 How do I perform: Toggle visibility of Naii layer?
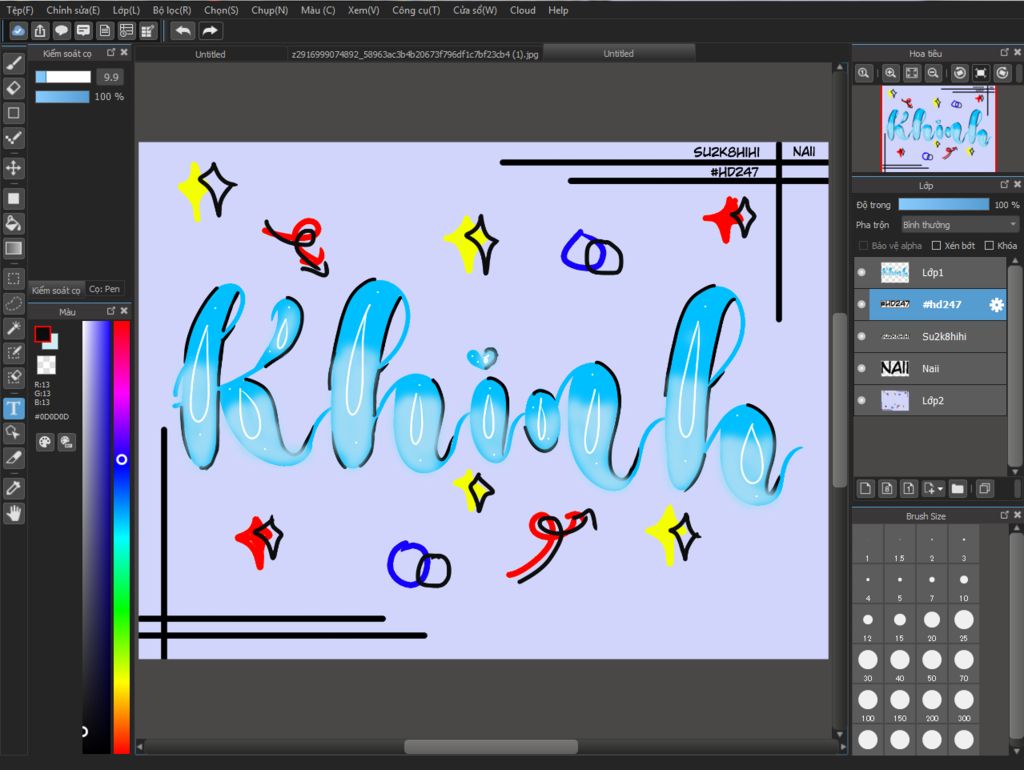tap(861, 368)
